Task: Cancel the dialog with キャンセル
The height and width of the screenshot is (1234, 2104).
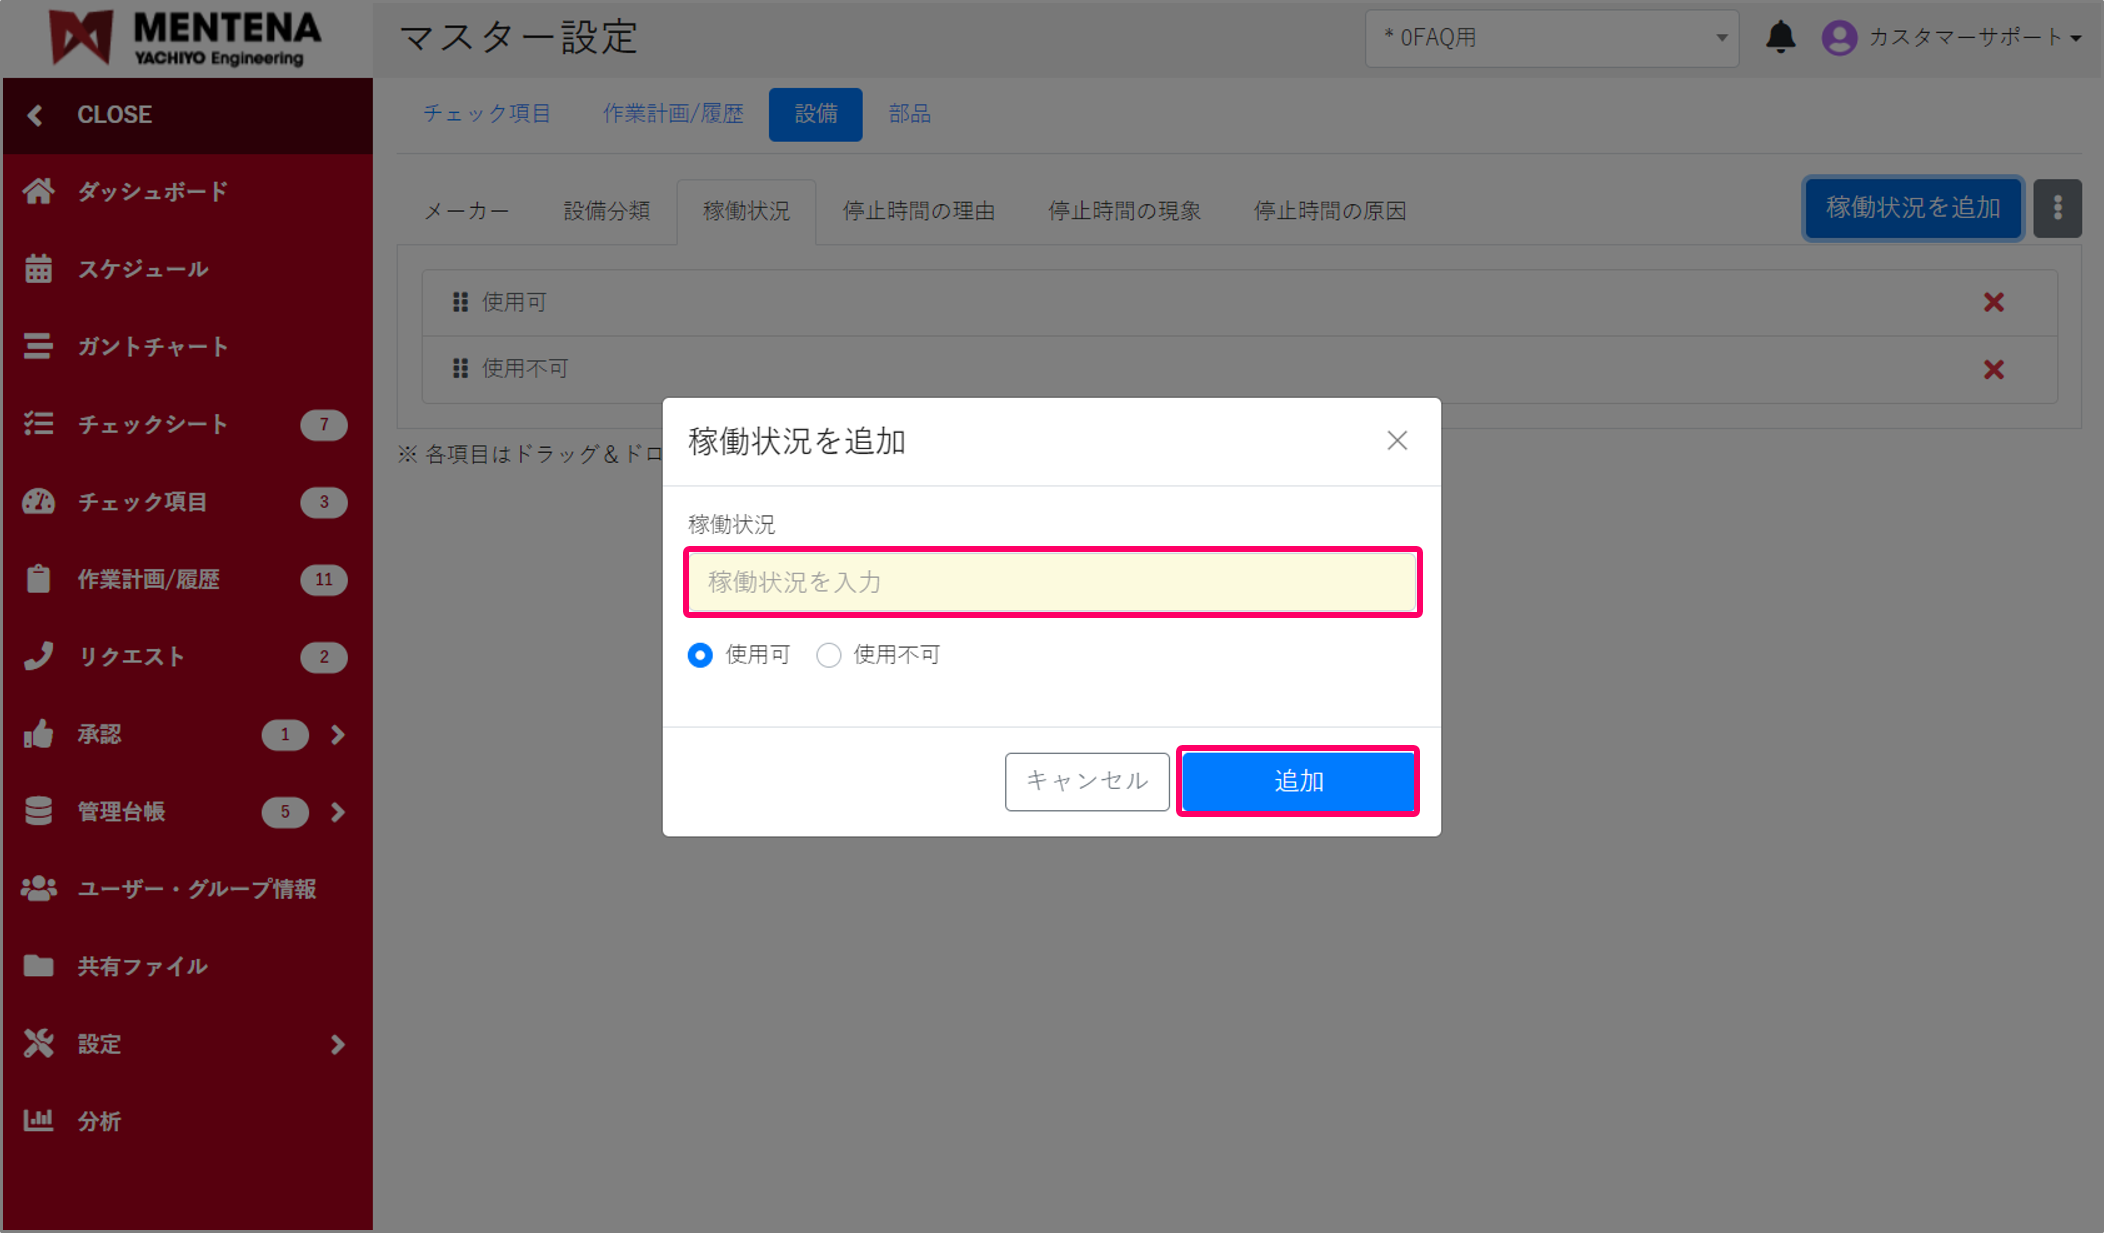Action: pos(1087,781)
